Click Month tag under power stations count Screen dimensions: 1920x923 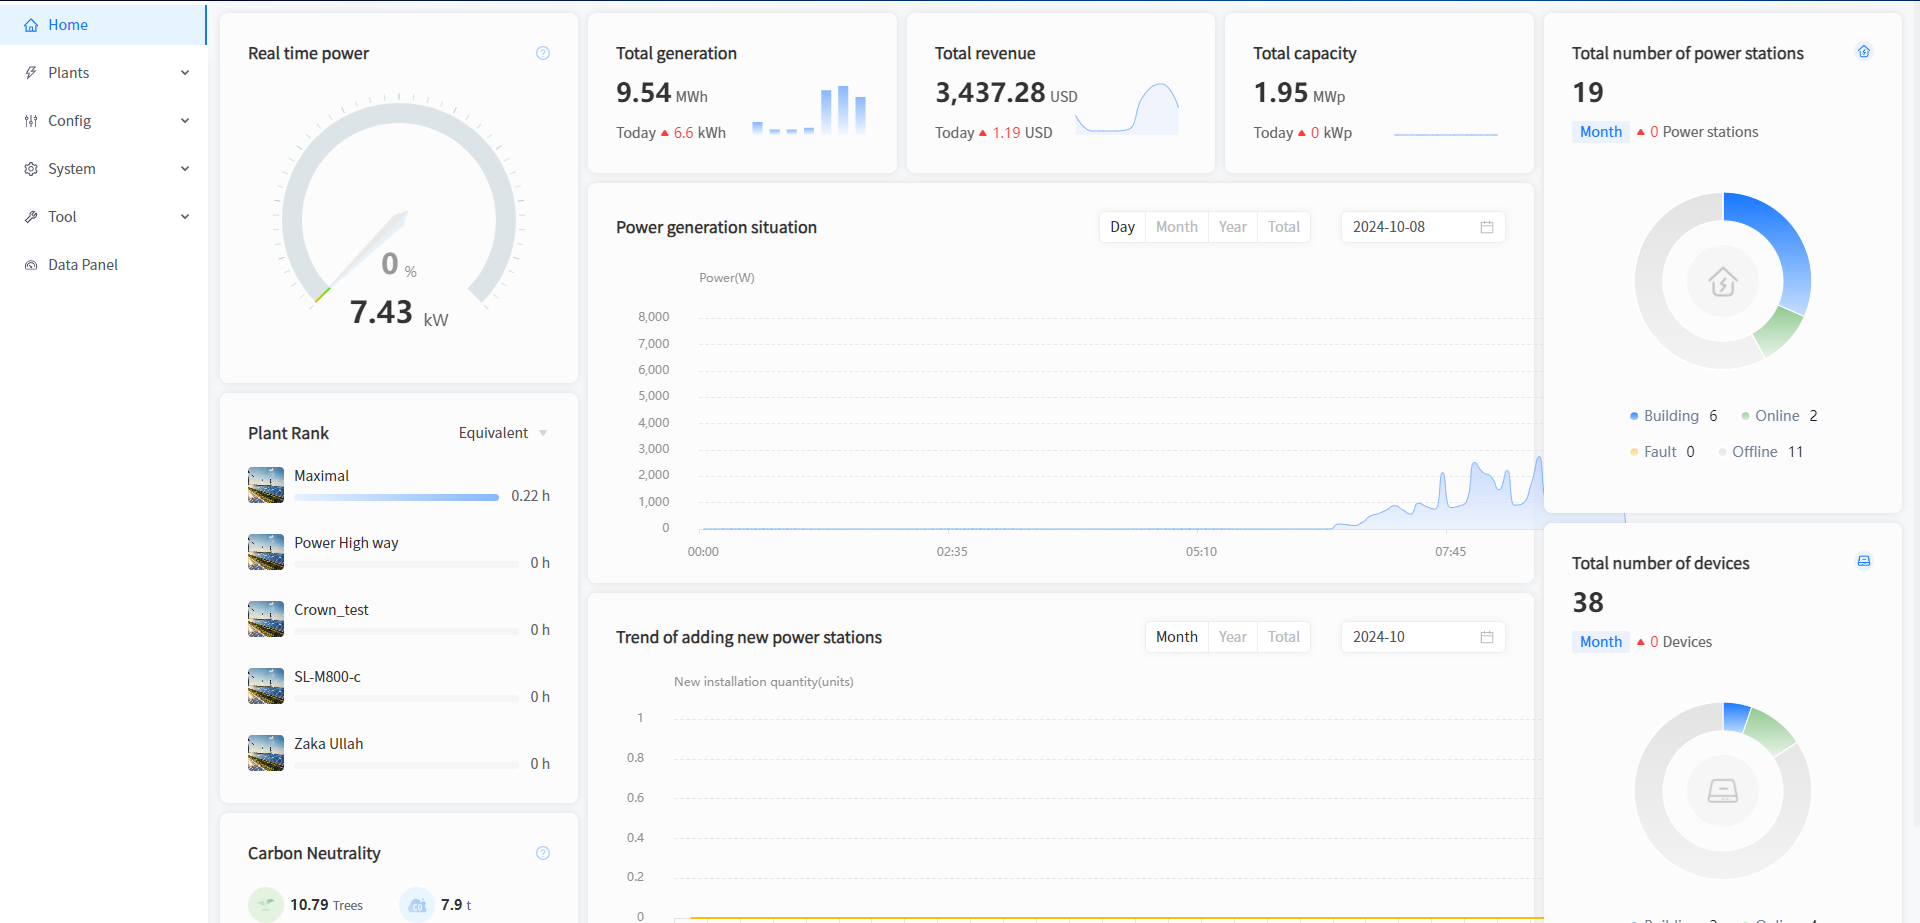point(1600,132)
